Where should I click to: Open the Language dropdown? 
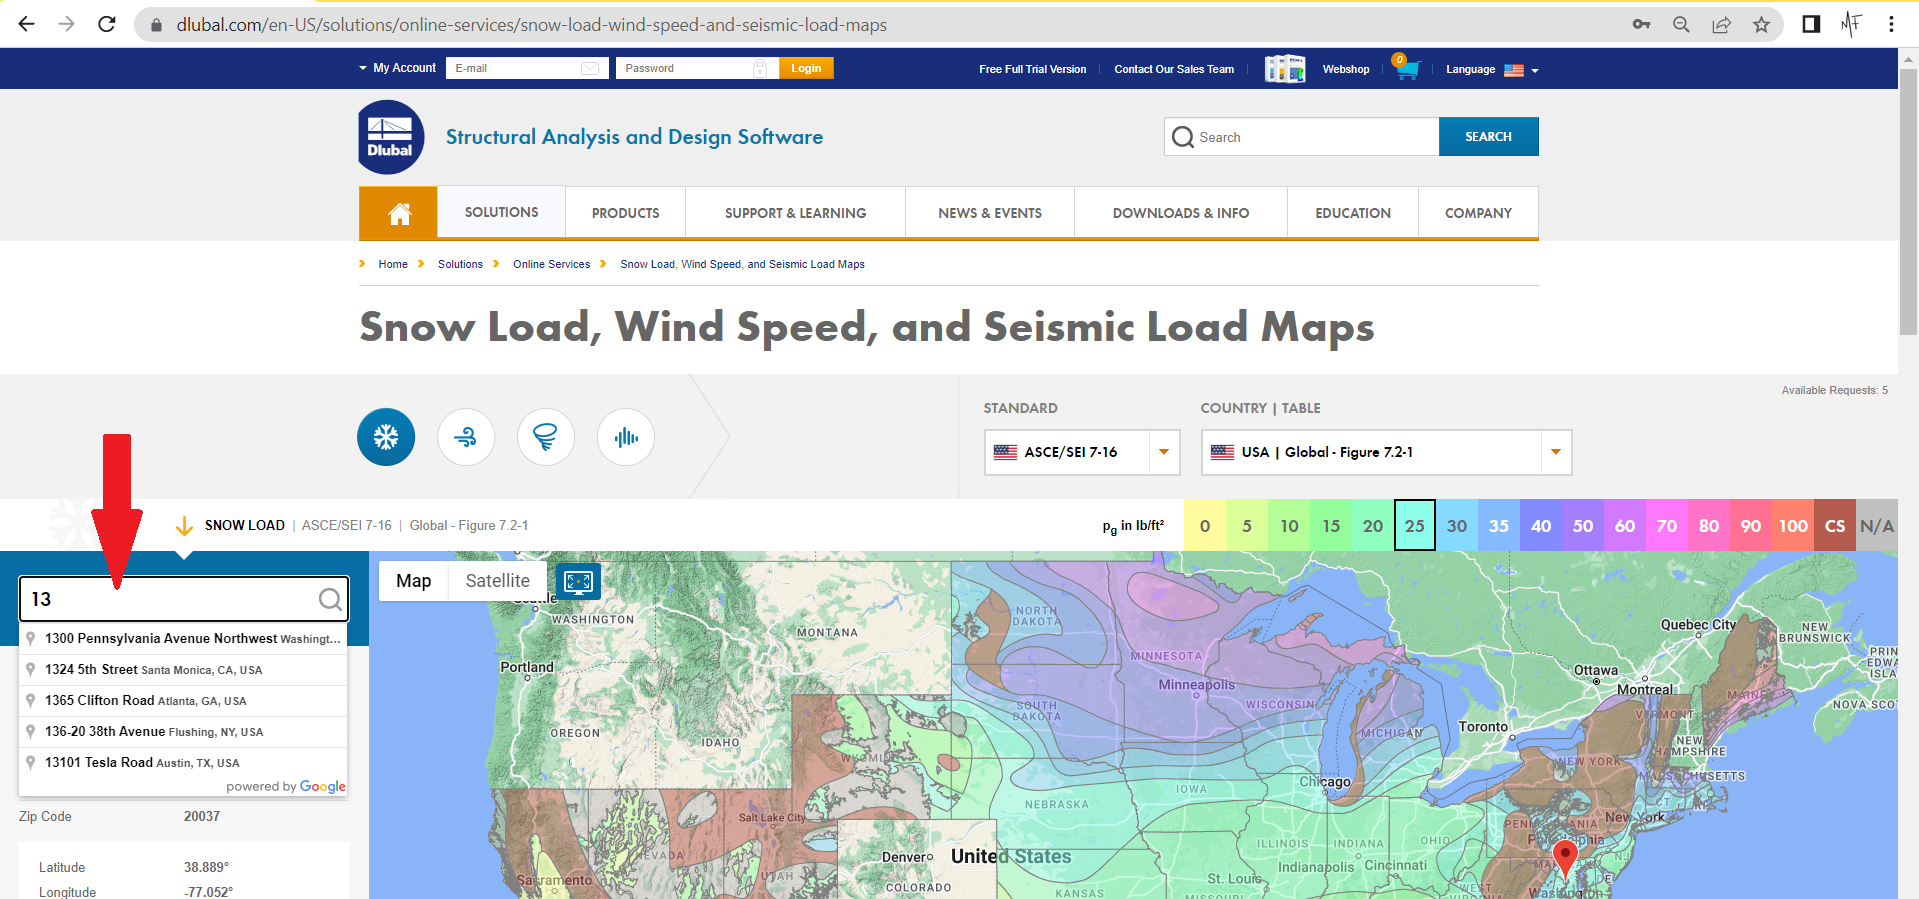pyautogui.click(x=1492, y=70)
